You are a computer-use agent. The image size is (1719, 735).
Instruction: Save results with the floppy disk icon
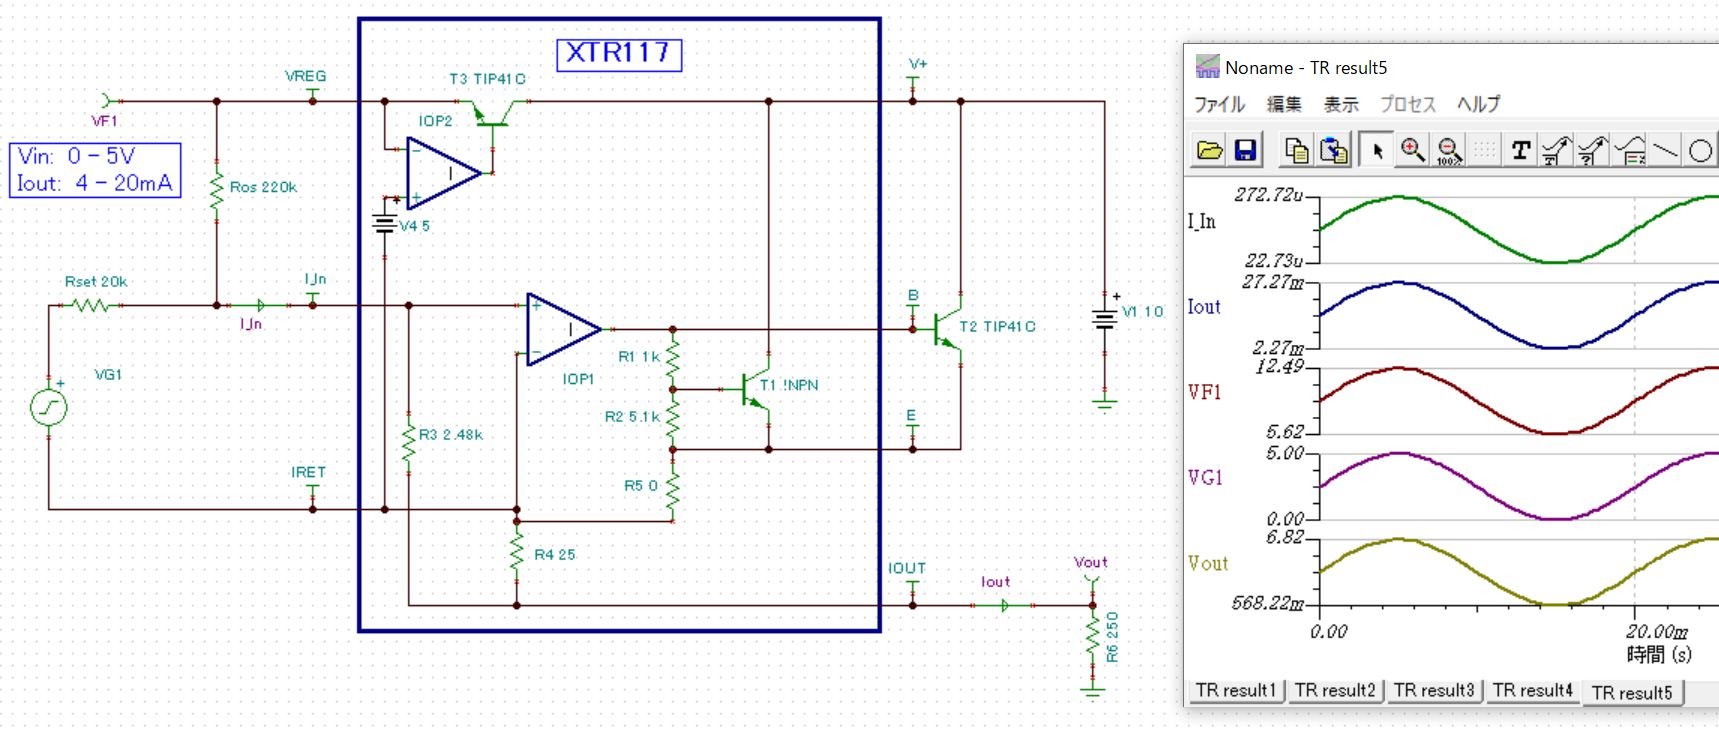point(1246,150)
